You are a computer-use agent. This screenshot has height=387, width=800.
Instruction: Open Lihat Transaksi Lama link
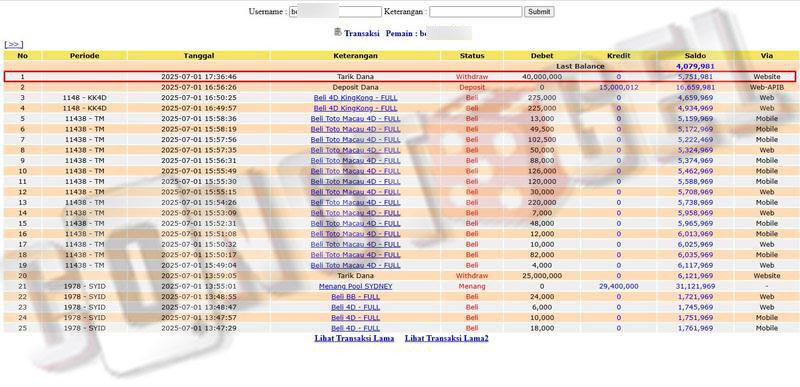(x=354, y=338)
